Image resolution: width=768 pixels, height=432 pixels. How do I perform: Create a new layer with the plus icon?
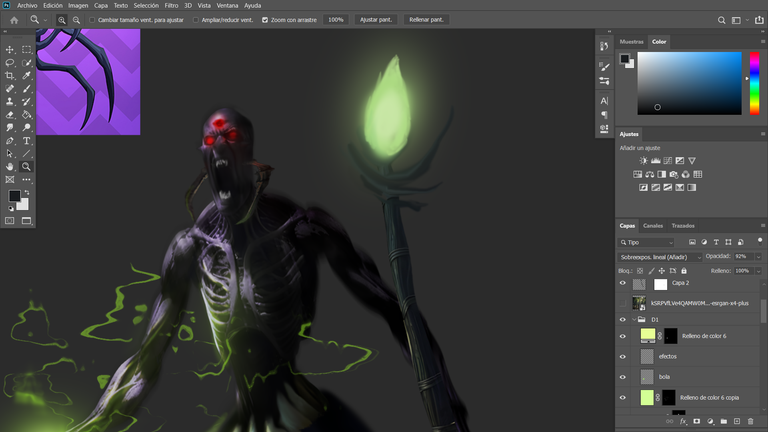click(x=737, y=421)
